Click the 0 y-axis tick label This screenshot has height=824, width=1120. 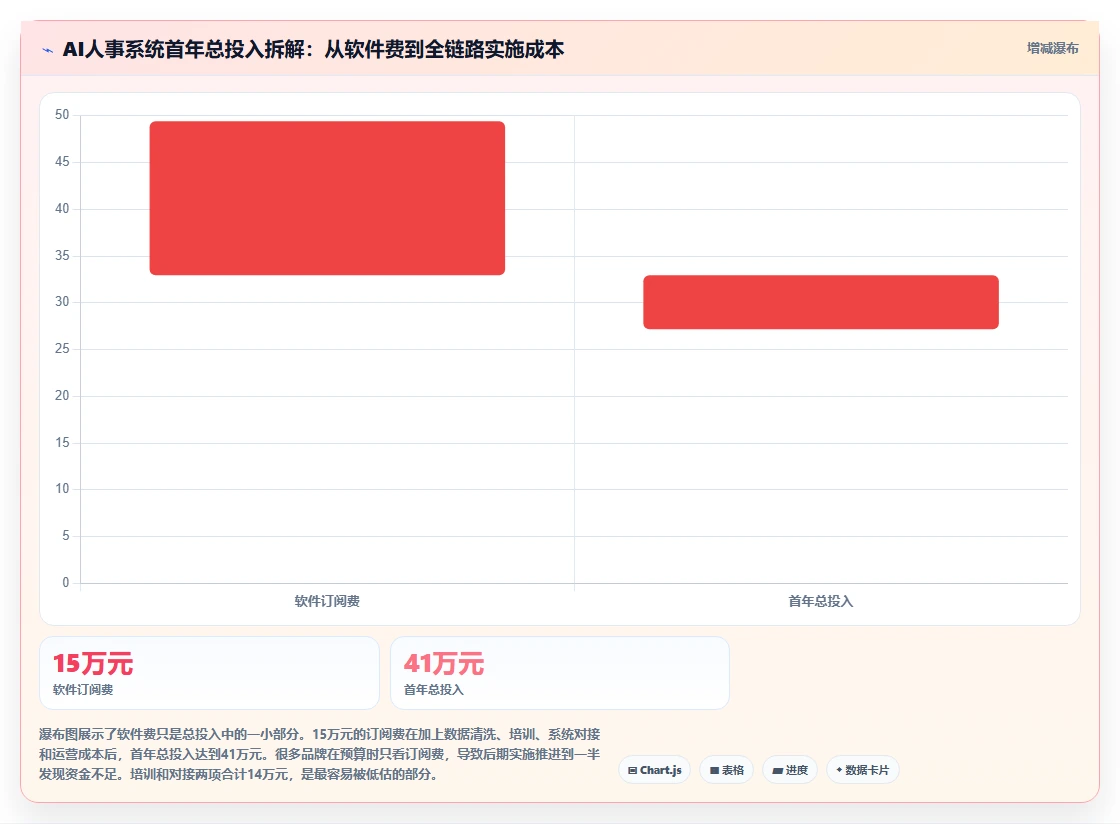[66, 582]
